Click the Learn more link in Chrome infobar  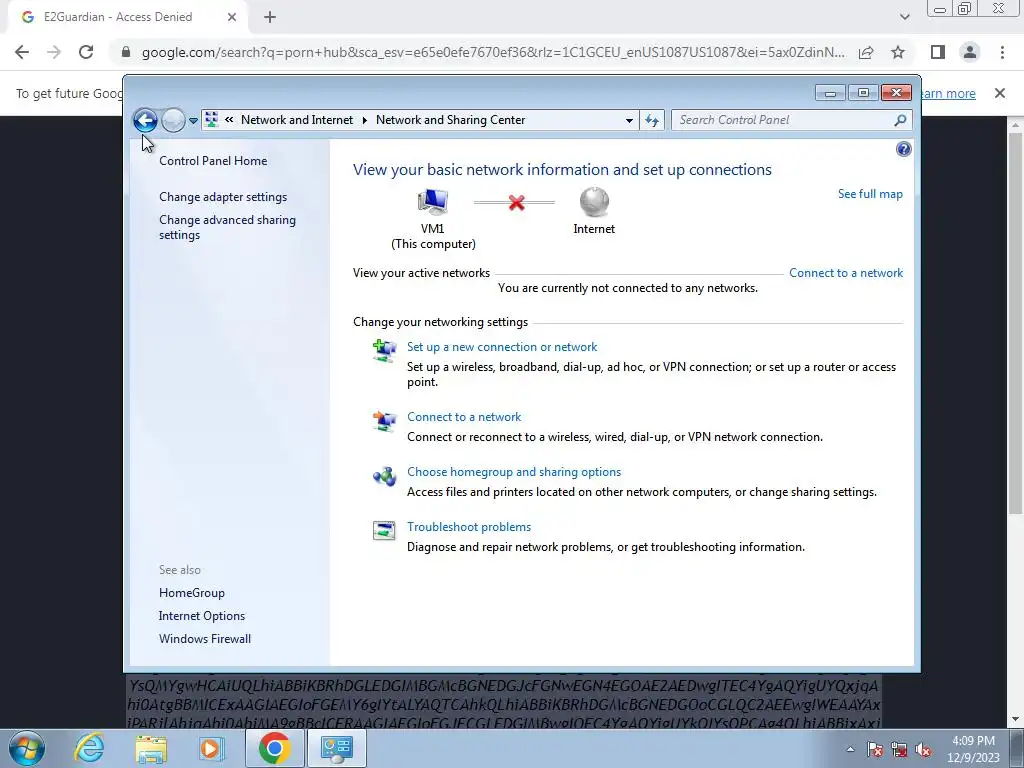[948, 93]
